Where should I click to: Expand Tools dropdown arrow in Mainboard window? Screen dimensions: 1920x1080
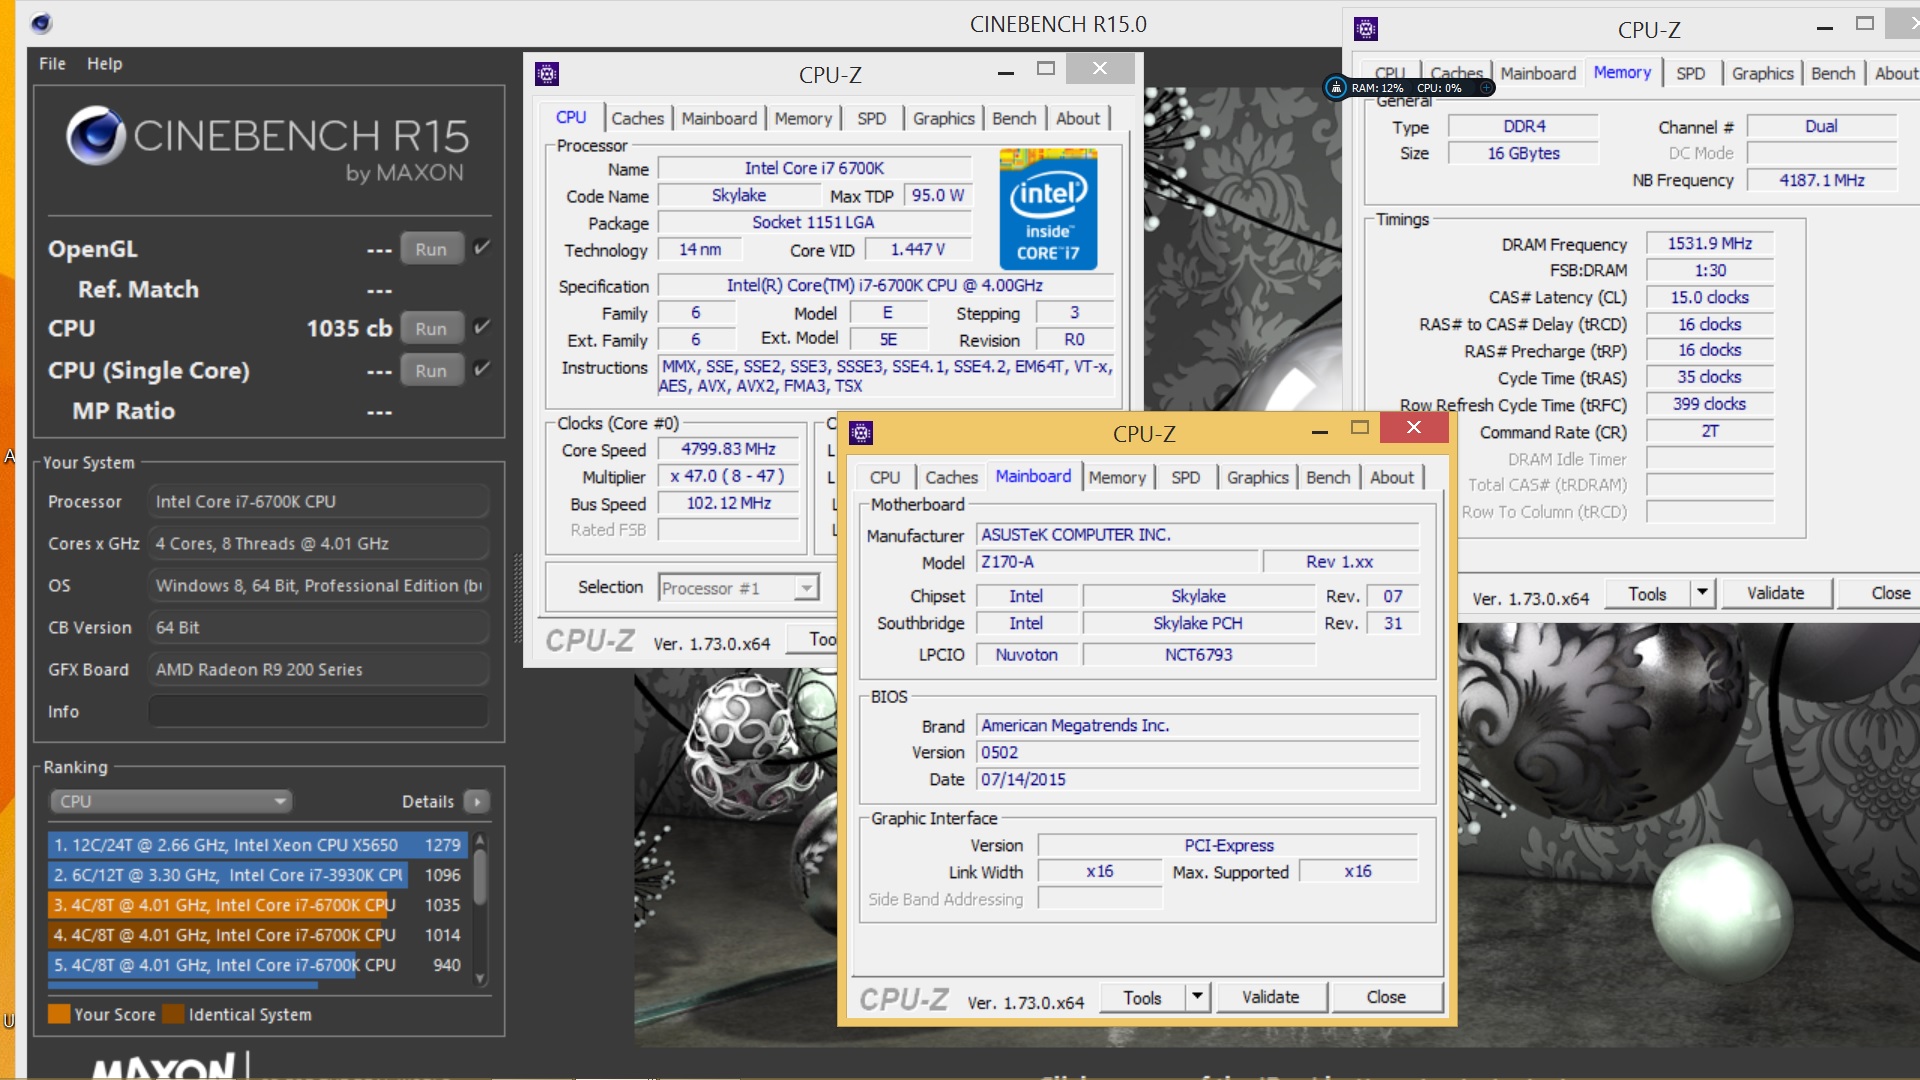[1197, 997]
